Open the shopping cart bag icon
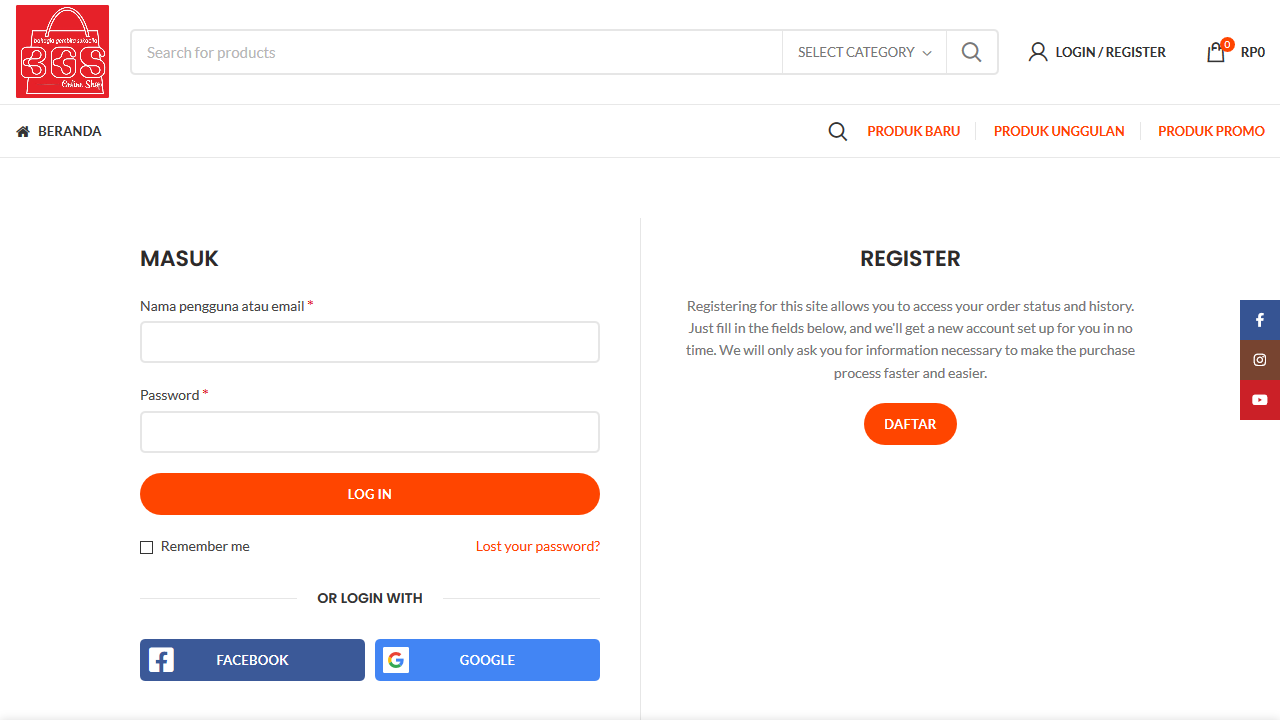Screen dimensions: 1280x720 coord(1216,52)
